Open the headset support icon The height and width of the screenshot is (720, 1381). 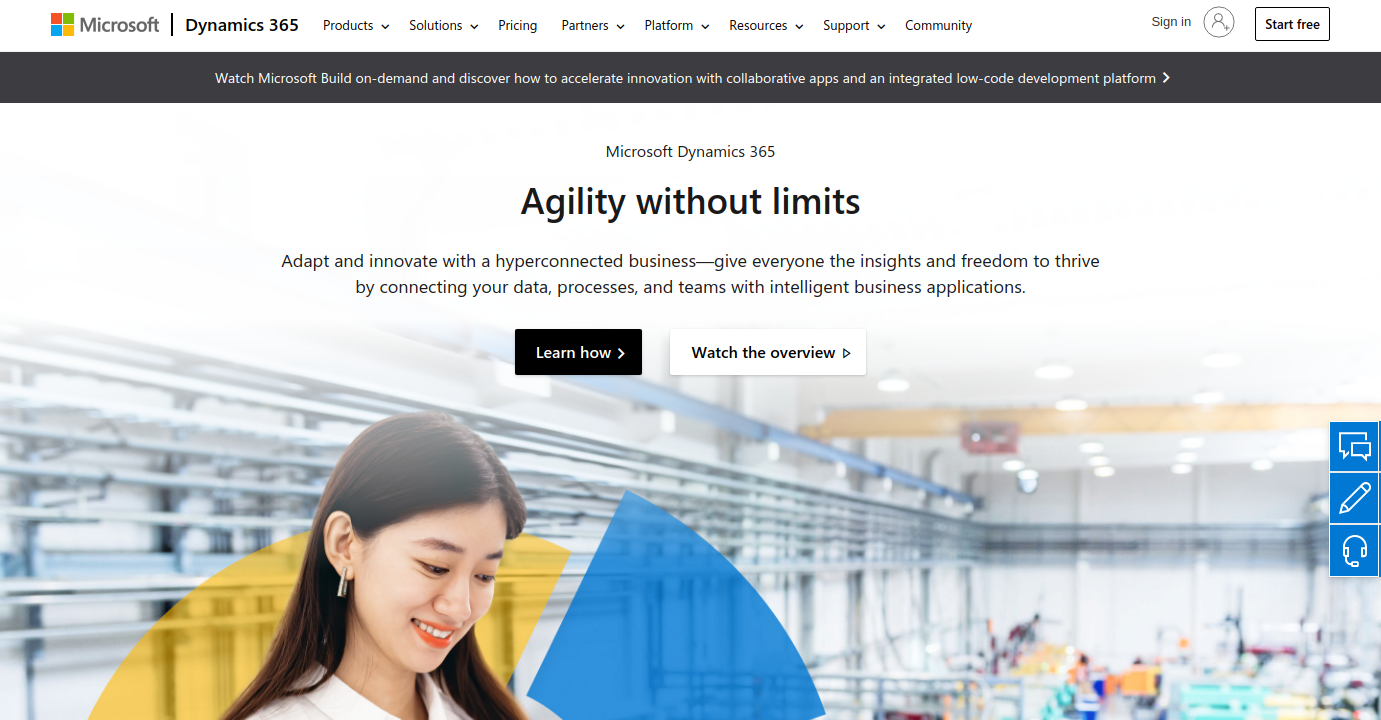tap(1355, 550)
